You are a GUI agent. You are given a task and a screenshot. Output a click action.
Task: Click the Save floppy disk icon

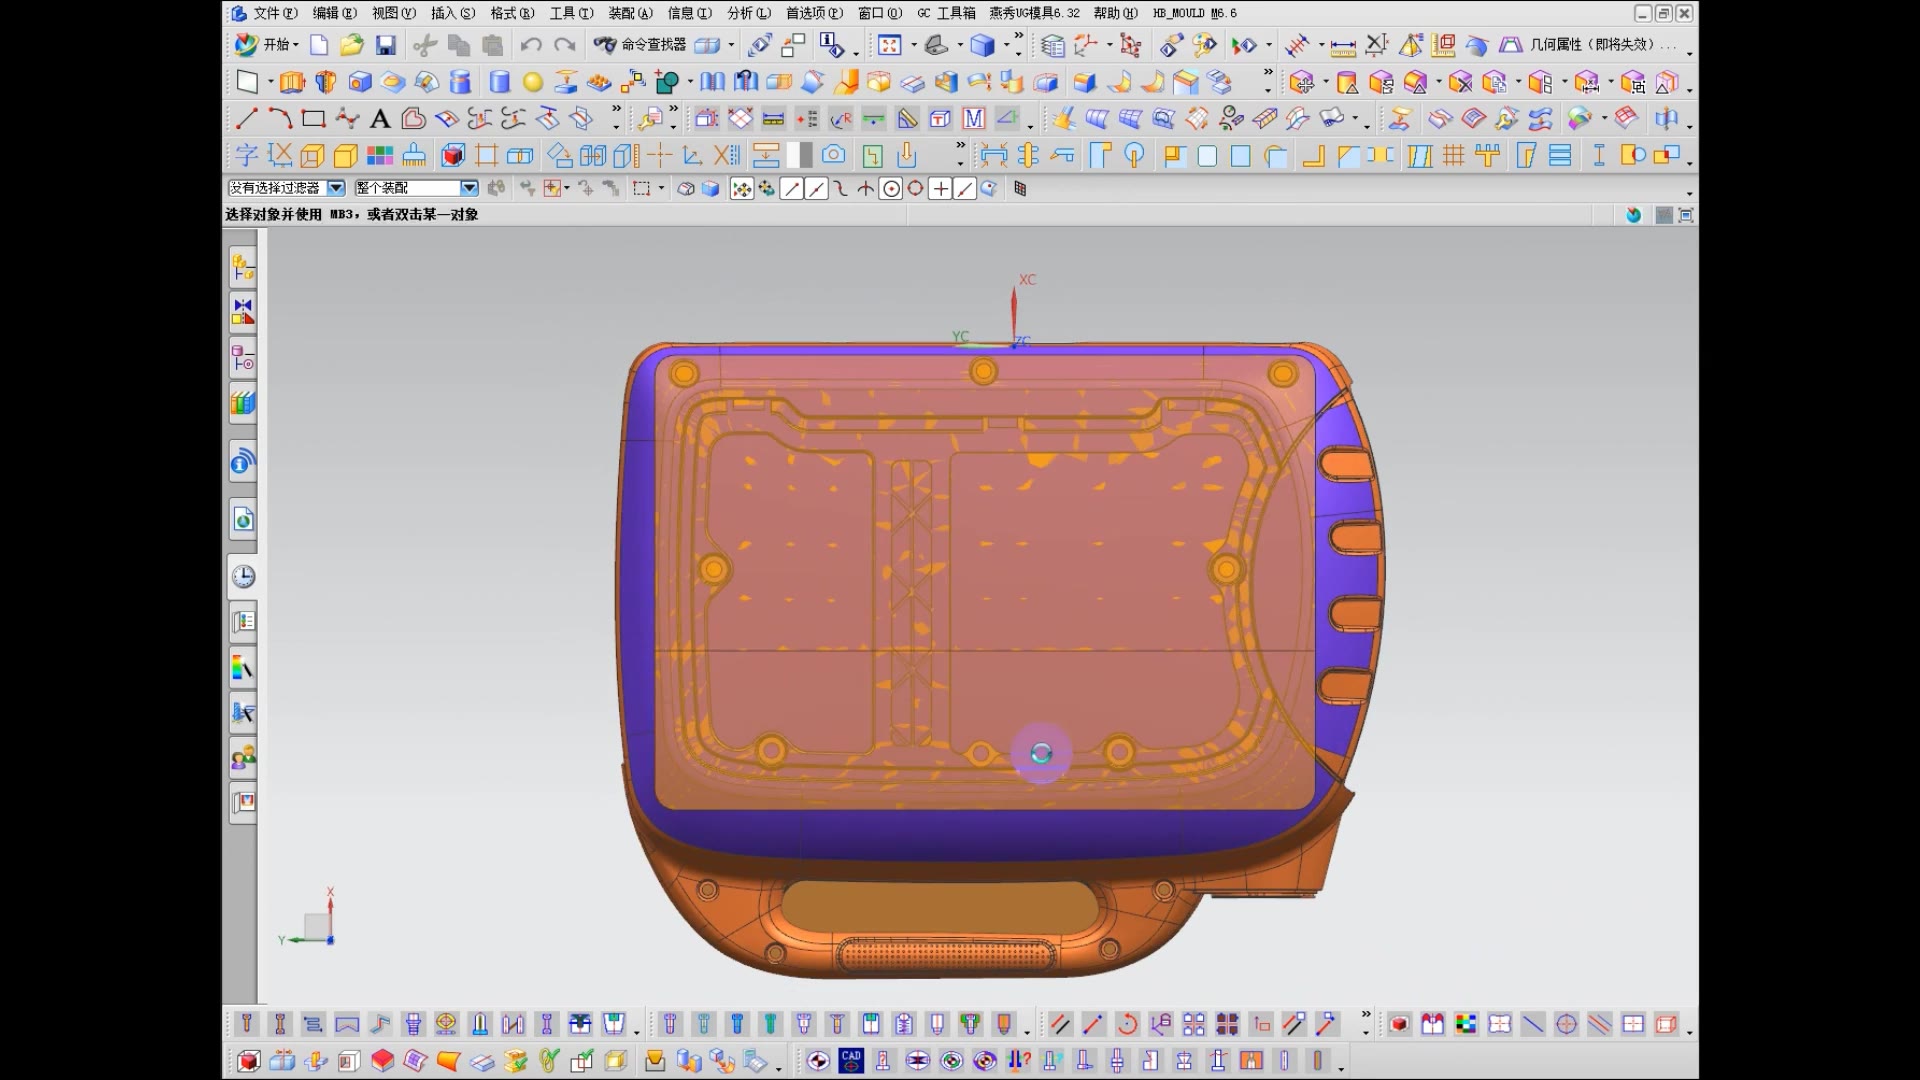[x=386, y=45]
